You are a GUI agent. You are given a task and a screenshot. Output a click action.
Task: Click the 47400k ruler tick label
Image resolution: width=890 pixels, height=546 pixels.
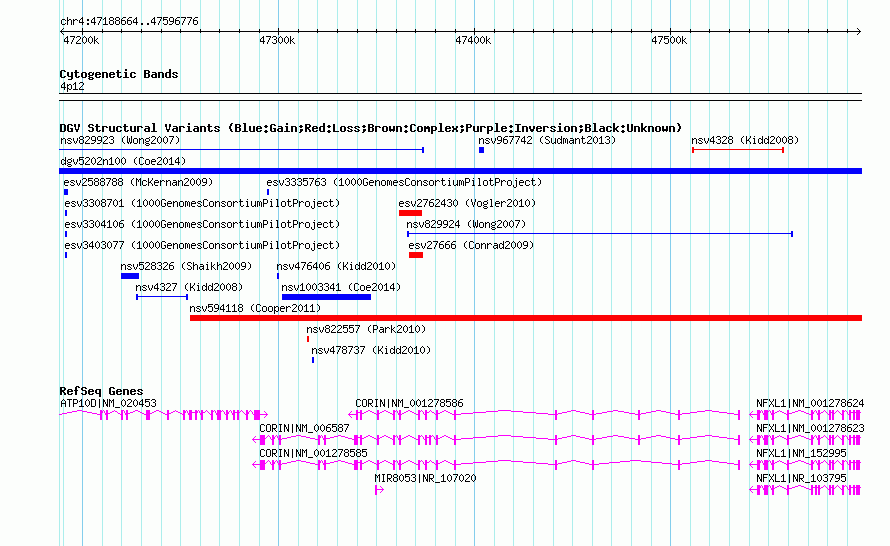[473, 40]
